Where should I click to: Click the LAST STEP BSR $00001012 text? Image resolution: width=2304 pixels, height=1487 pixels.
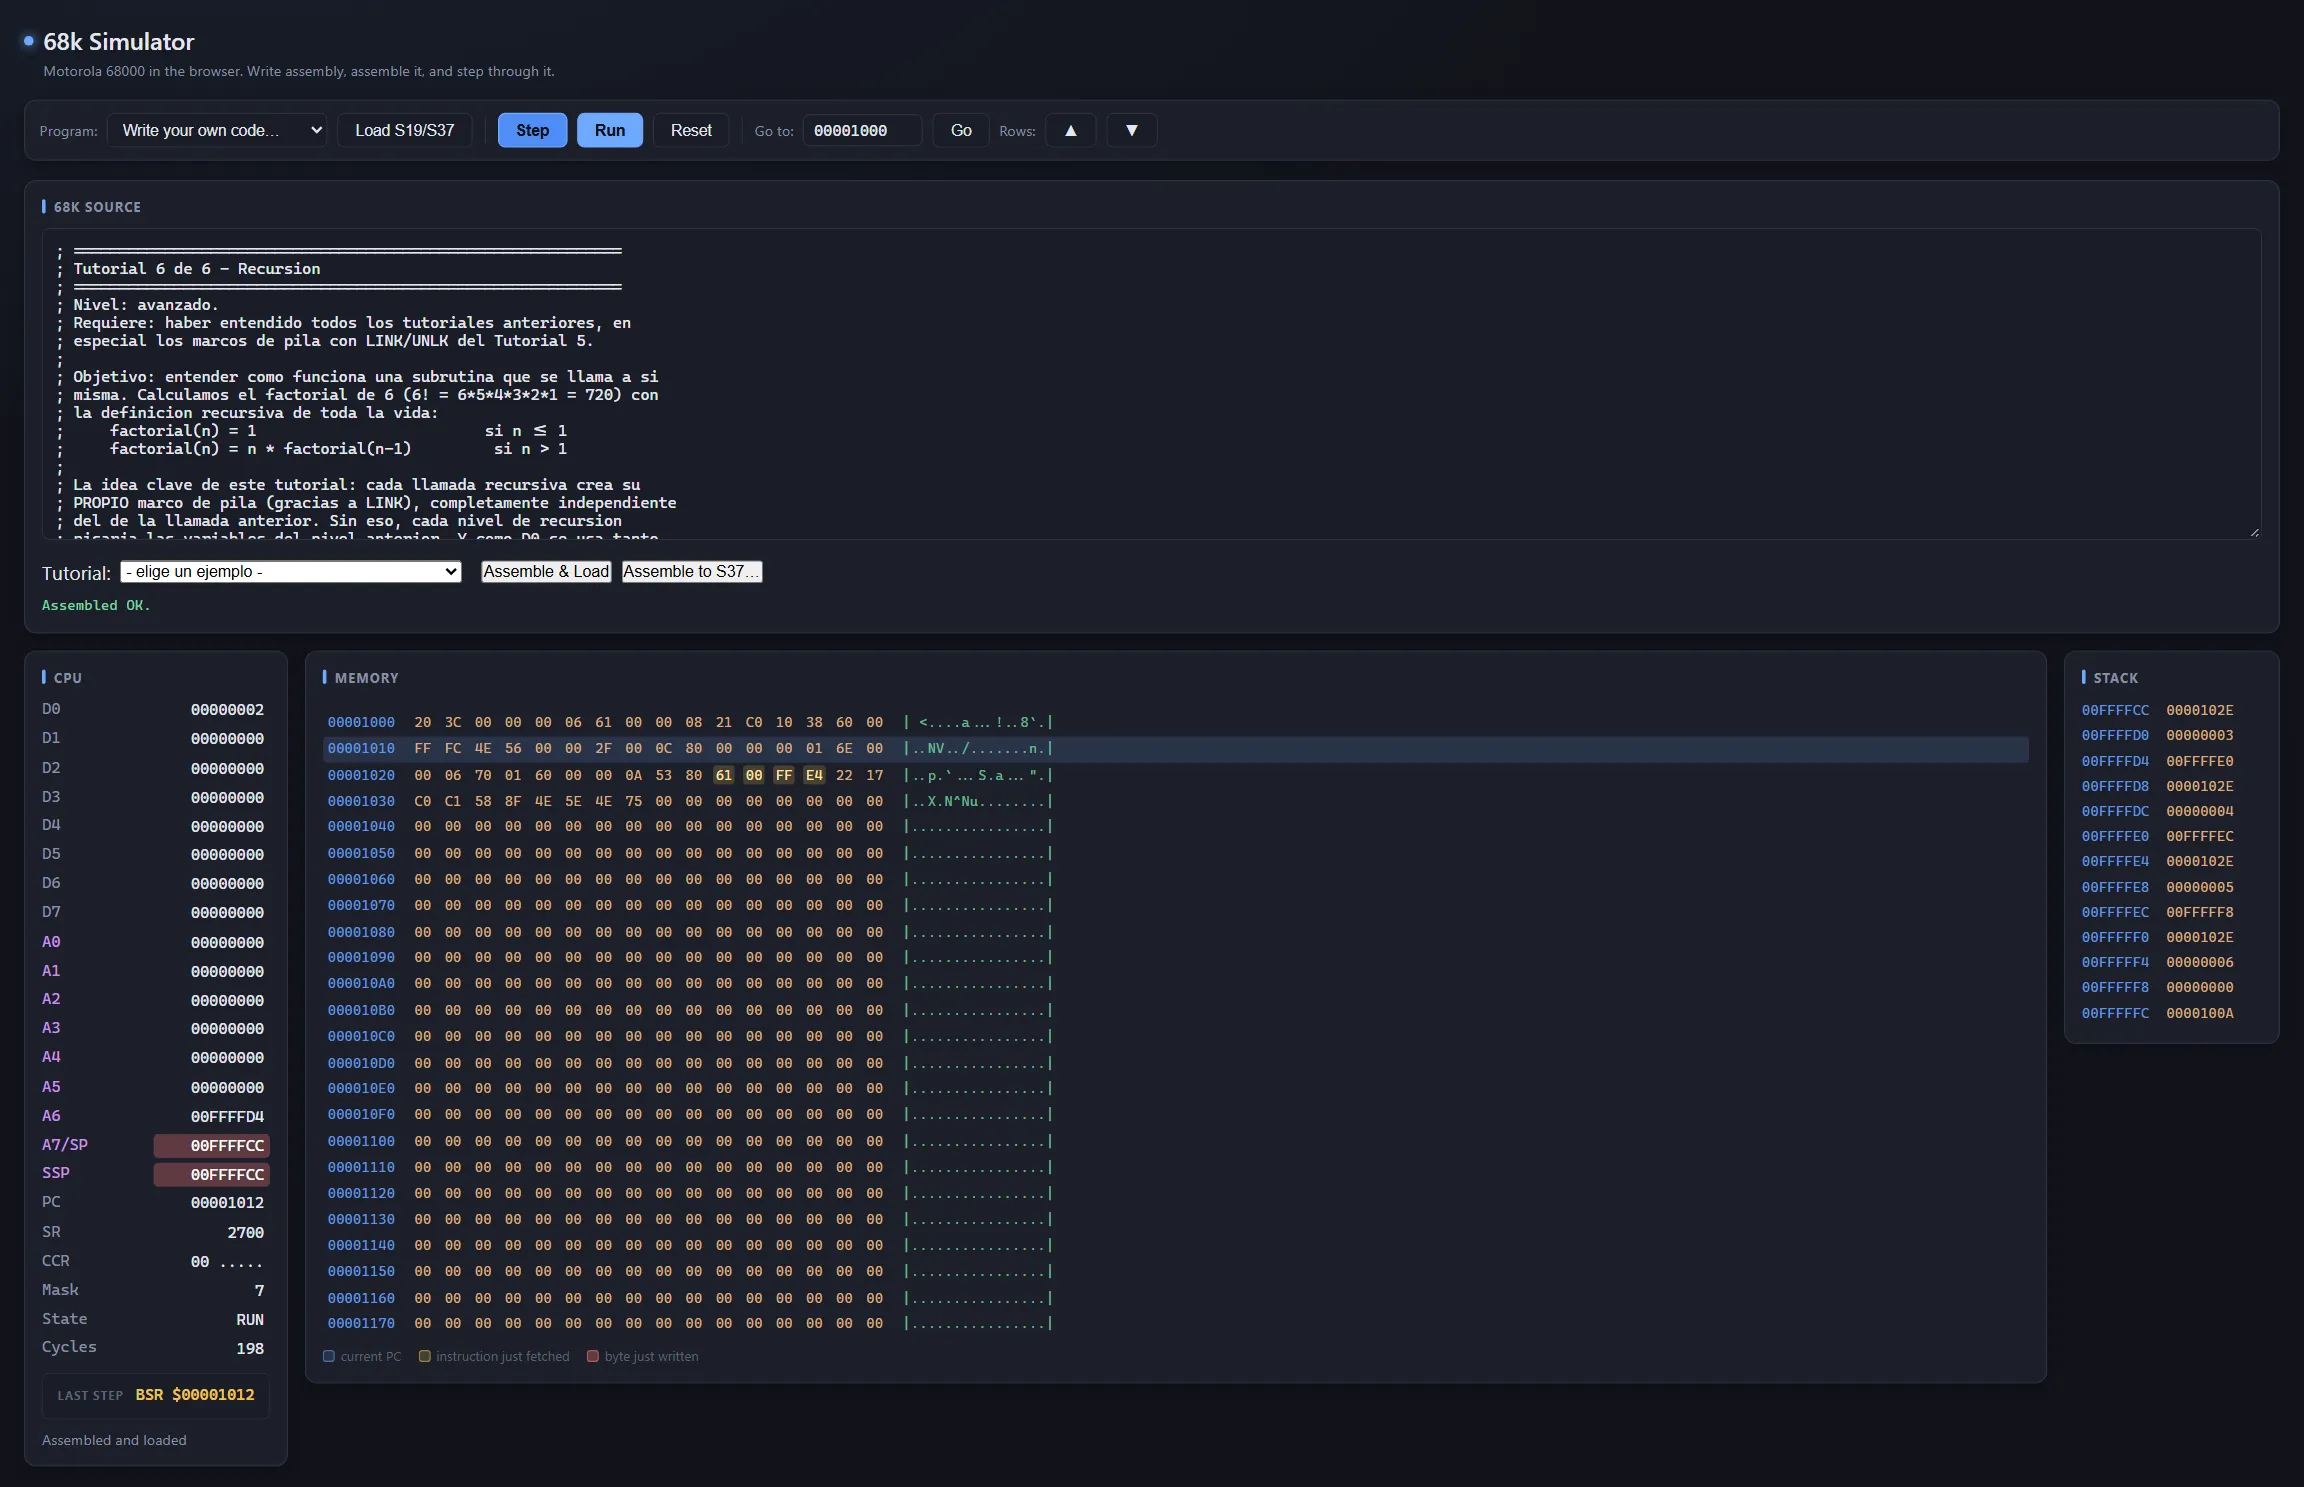click(x=195, y=1394)
